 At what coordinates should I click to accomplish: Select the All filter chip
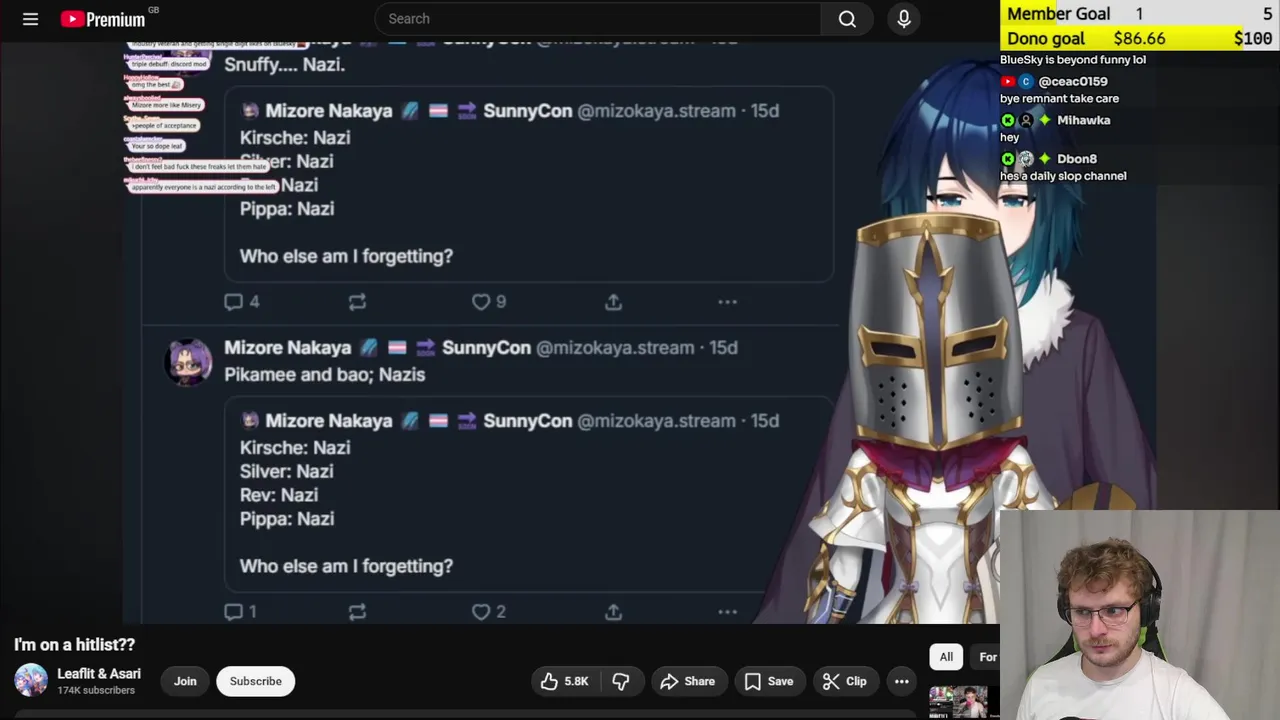(x=946, y=657)
